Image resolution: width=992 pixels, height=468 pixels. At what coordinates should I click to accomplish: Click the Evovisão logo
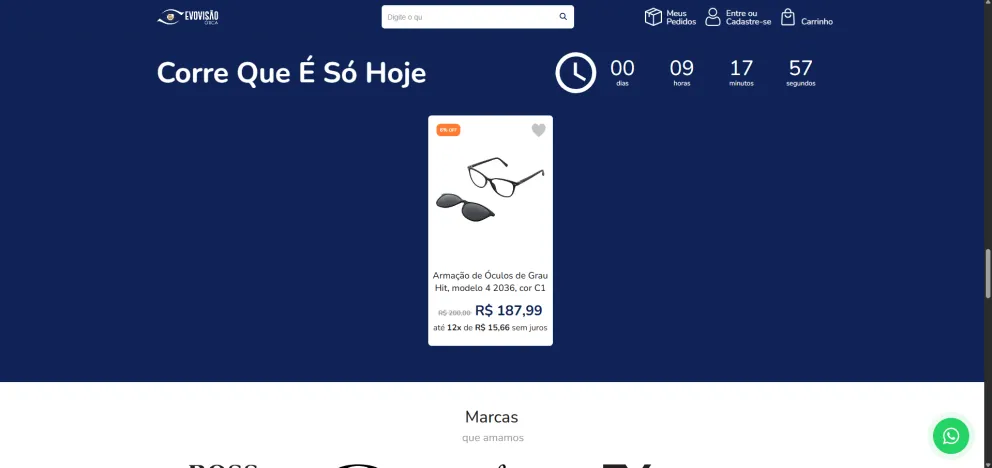point(188,17)
